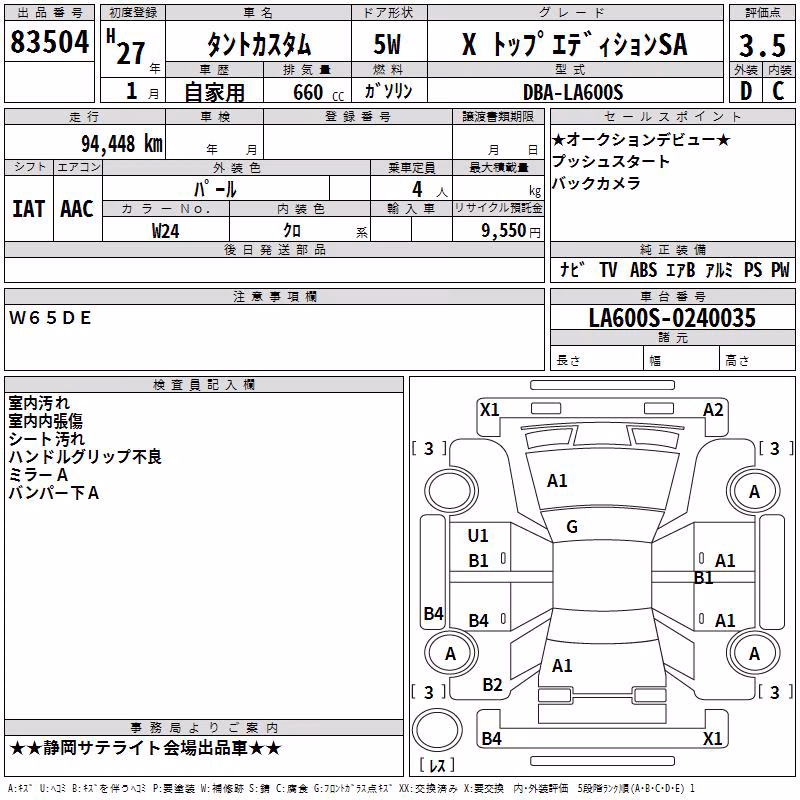Screen dimensions: 800x800
Task: Select sales point バックカメラ
Action: pyautogui.click(x=596, y=183)
